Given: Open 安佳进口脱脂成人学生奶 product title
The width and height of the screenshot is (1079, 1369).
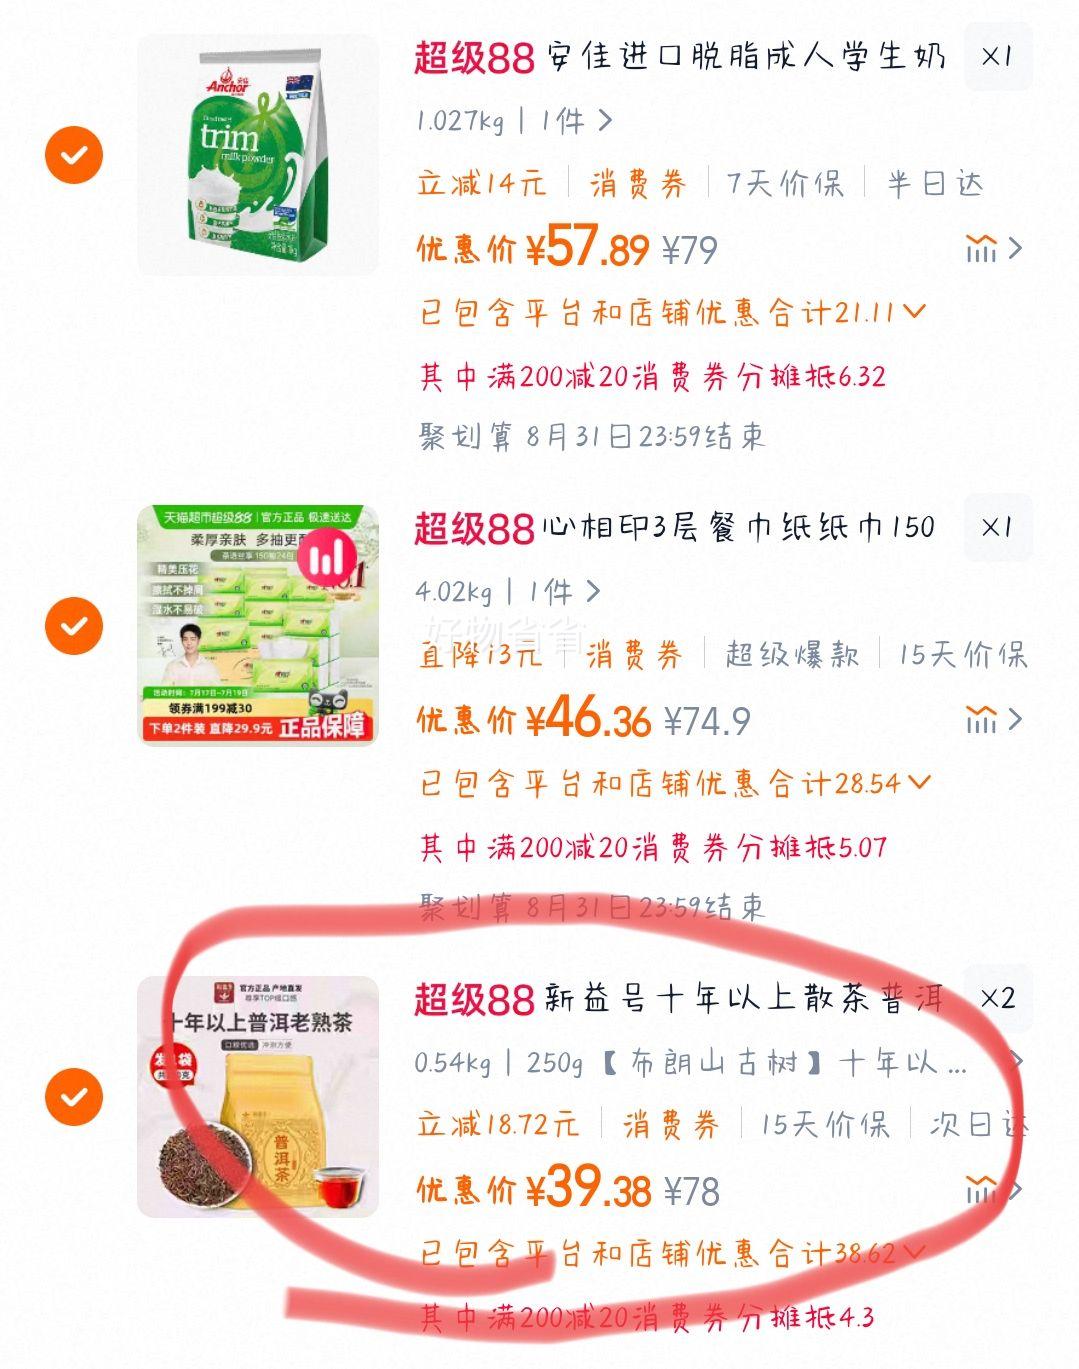Looking at the screenshot, I should point(746,57).
